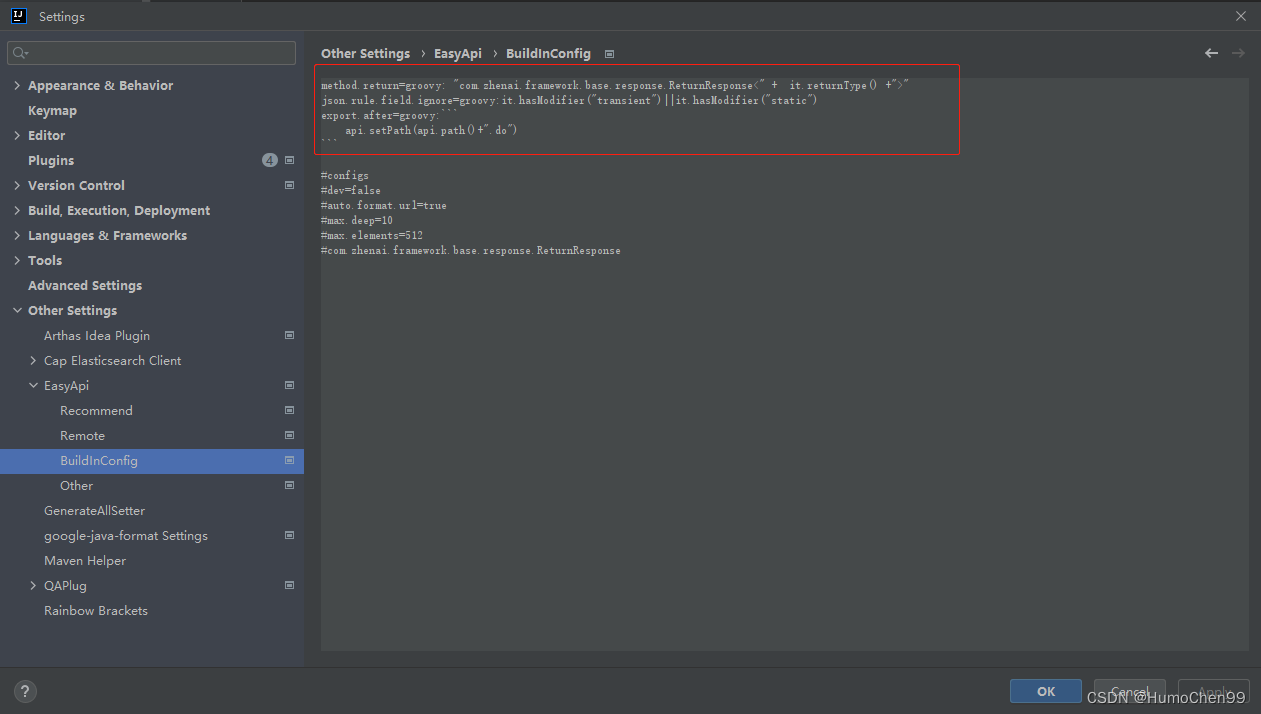This screenshot has width=1261, height=714.
Task: Go forward with the right arrow
Action: click(1238, 53)
